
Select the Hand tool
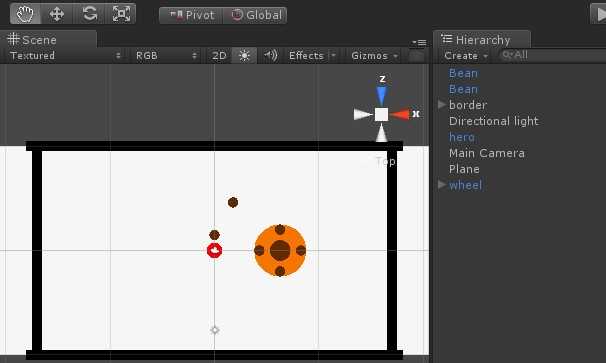click(x=25, y=14)
